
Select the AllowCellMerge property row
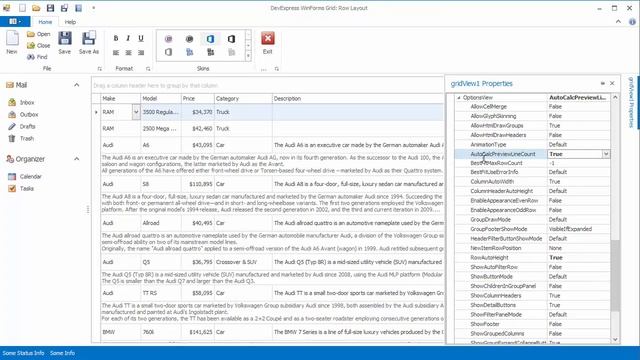(533, 107)
